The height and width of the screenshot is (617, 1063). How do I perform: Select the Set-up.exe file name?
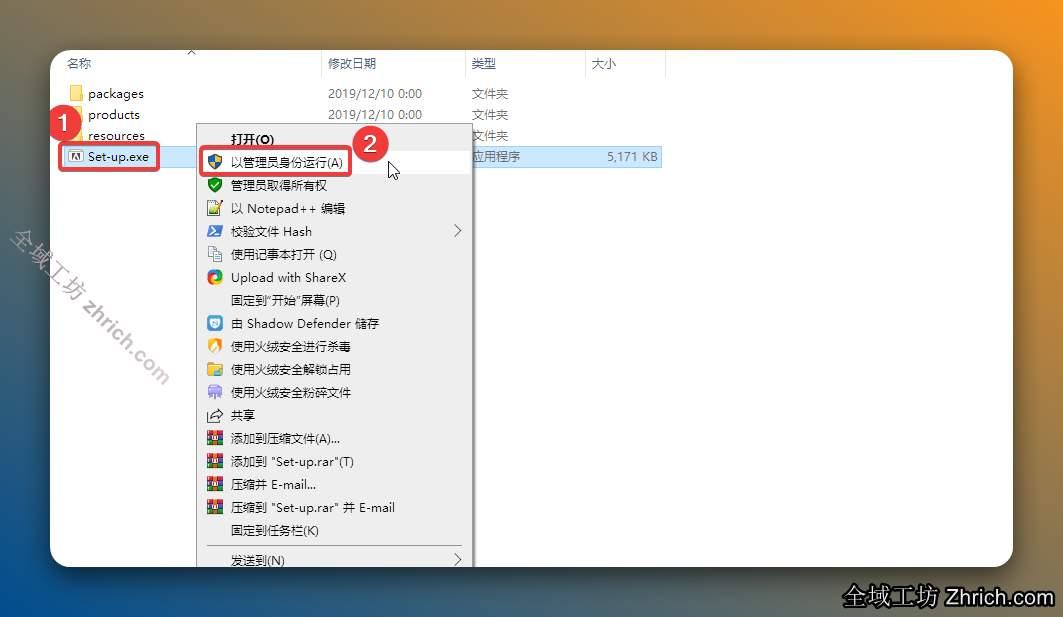click(118, 157)
